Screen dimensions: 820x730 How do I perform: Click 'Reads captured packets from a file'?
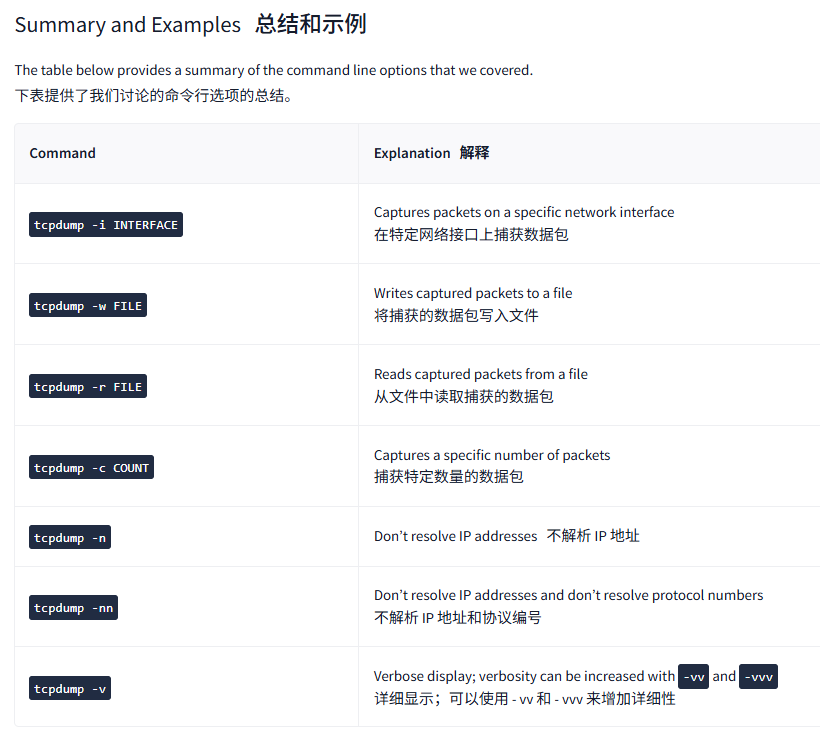pyautogui.click(x=481, y=374)
